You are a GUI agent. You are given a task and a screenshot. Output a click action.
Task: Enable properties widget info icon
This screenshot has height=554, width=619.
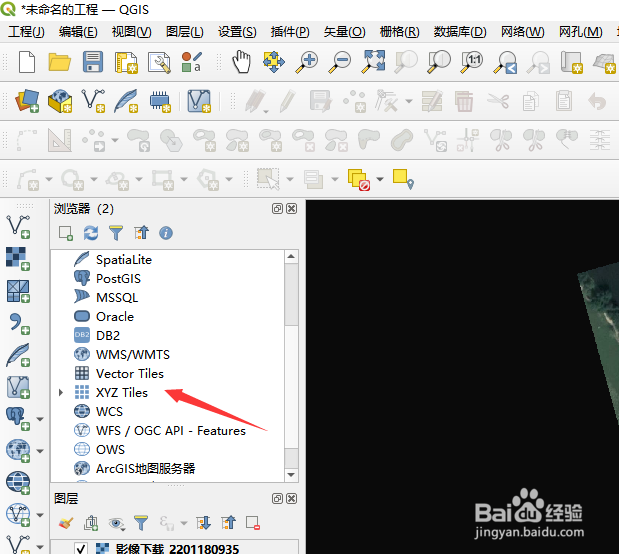pos(166,233)
